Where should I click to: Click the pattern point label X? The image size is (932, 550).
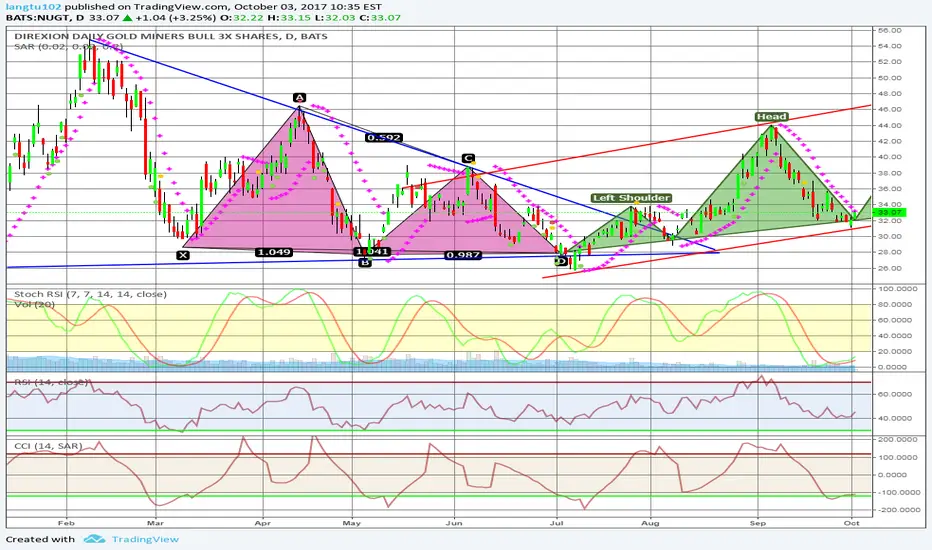click(183, 255)
